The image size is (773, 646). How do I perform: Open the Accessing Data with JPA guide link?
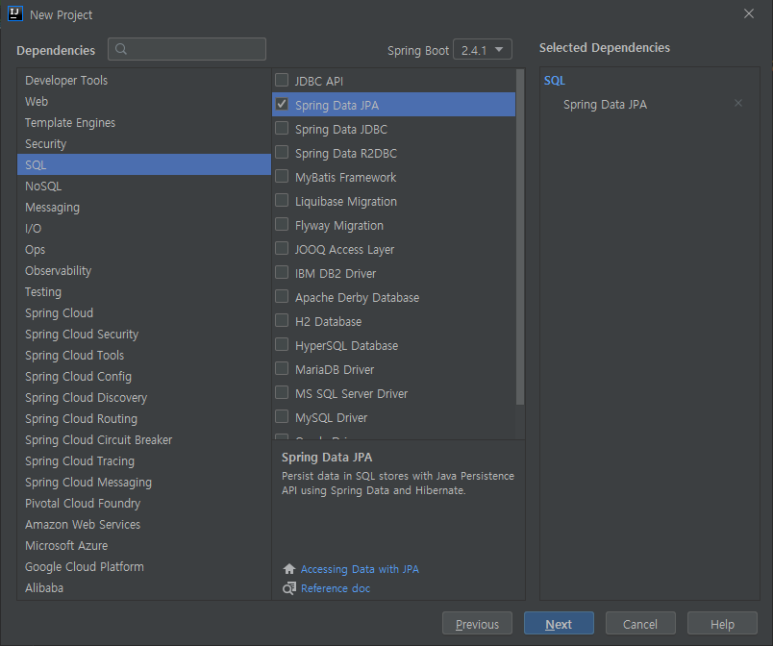click(360, 569)
